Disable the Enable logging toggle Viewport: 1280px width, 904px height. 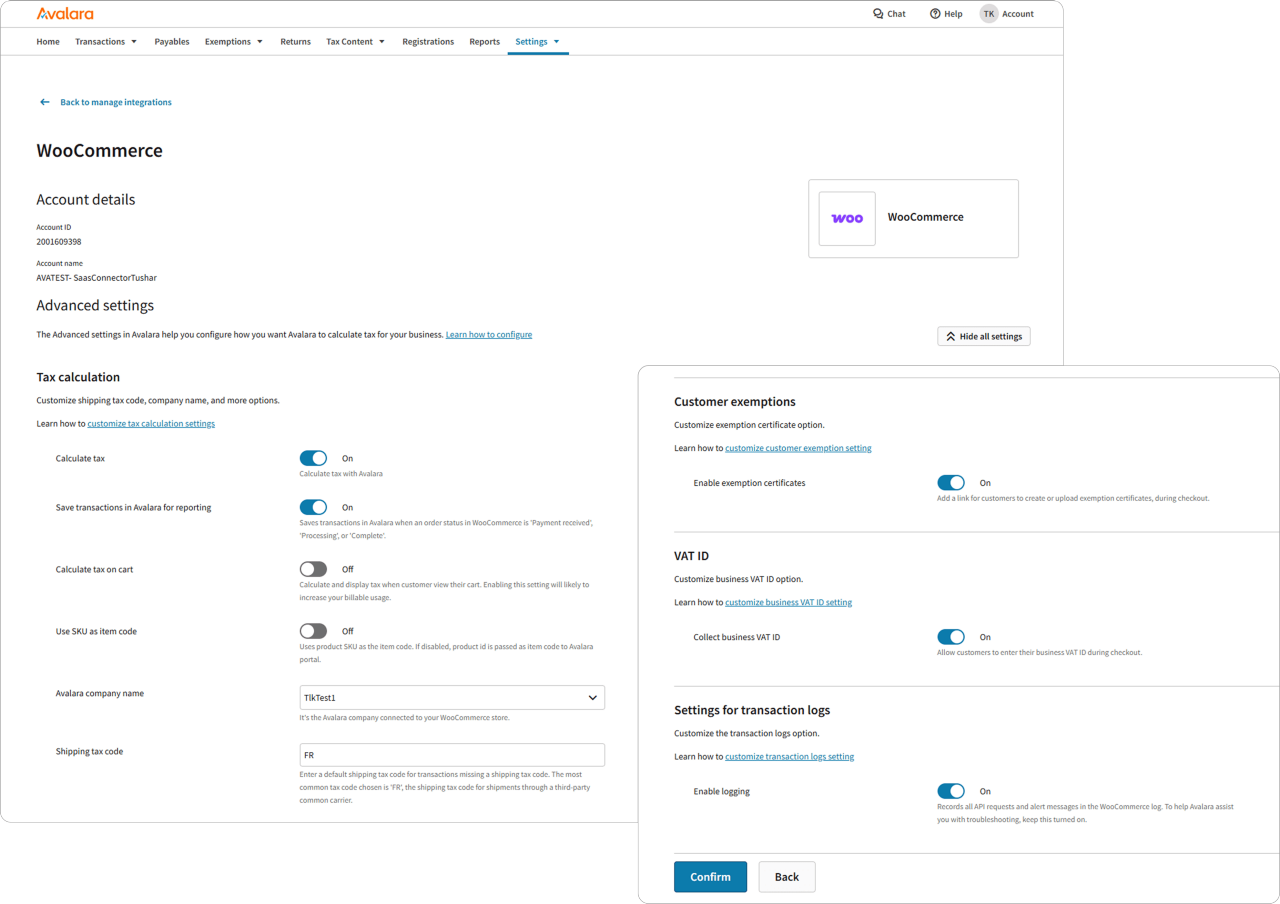pyautogui.click(x=951, y=791)
